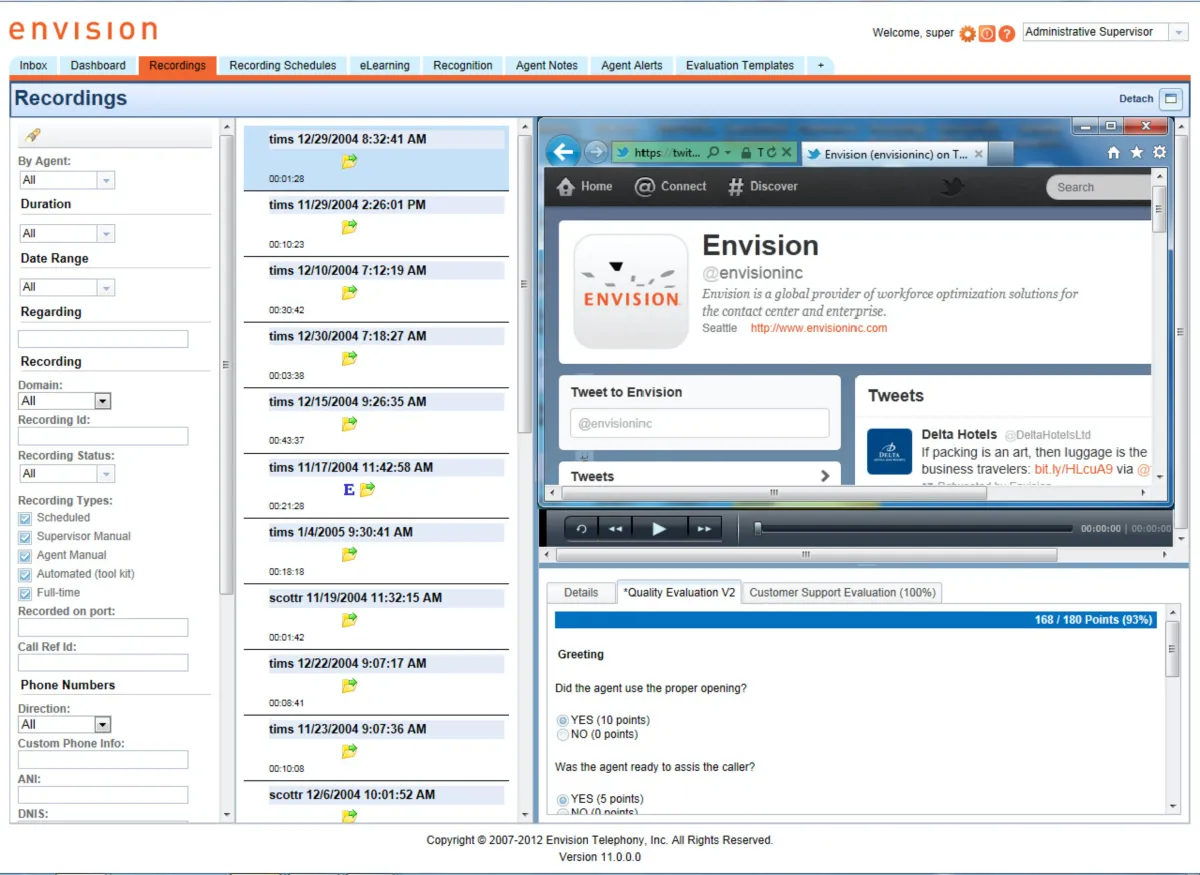Click export icon for tims 1/4/2005 recording
Screen dimensions: 1200x875
point(349,554)
